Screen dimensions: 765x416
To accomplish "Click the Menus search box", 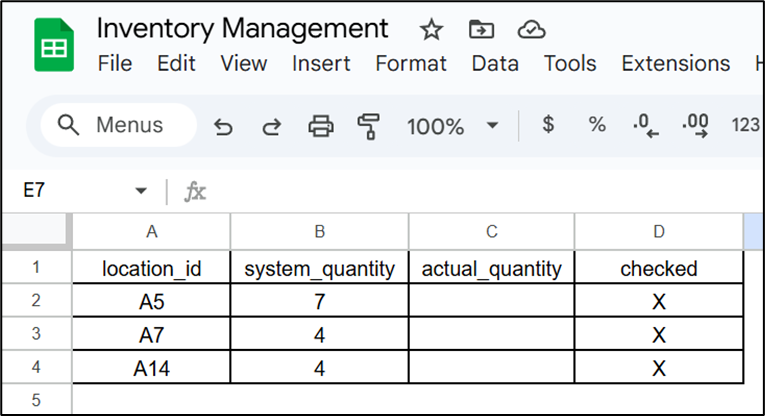I will 118,125.
